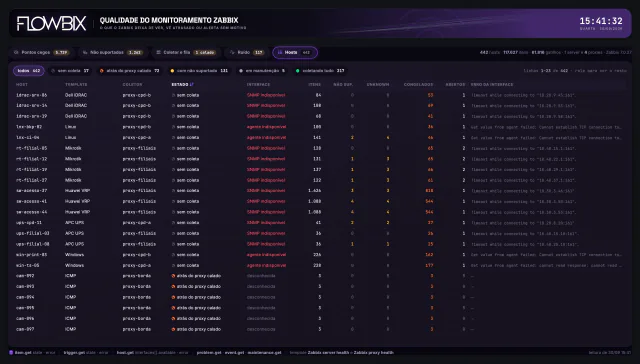
Task: Open host sw-acesso-41
Action: point(31,201)
